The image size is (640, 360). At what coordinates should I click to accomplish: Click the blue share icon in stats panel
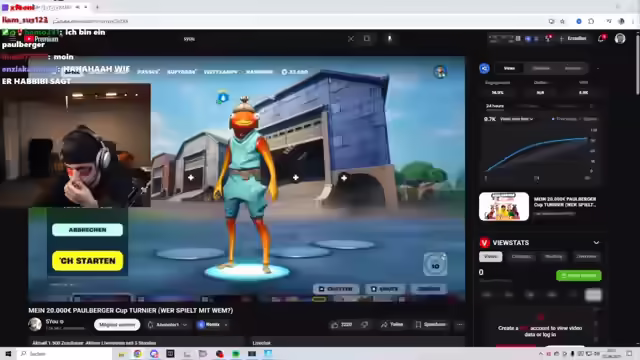coord(484,68)
